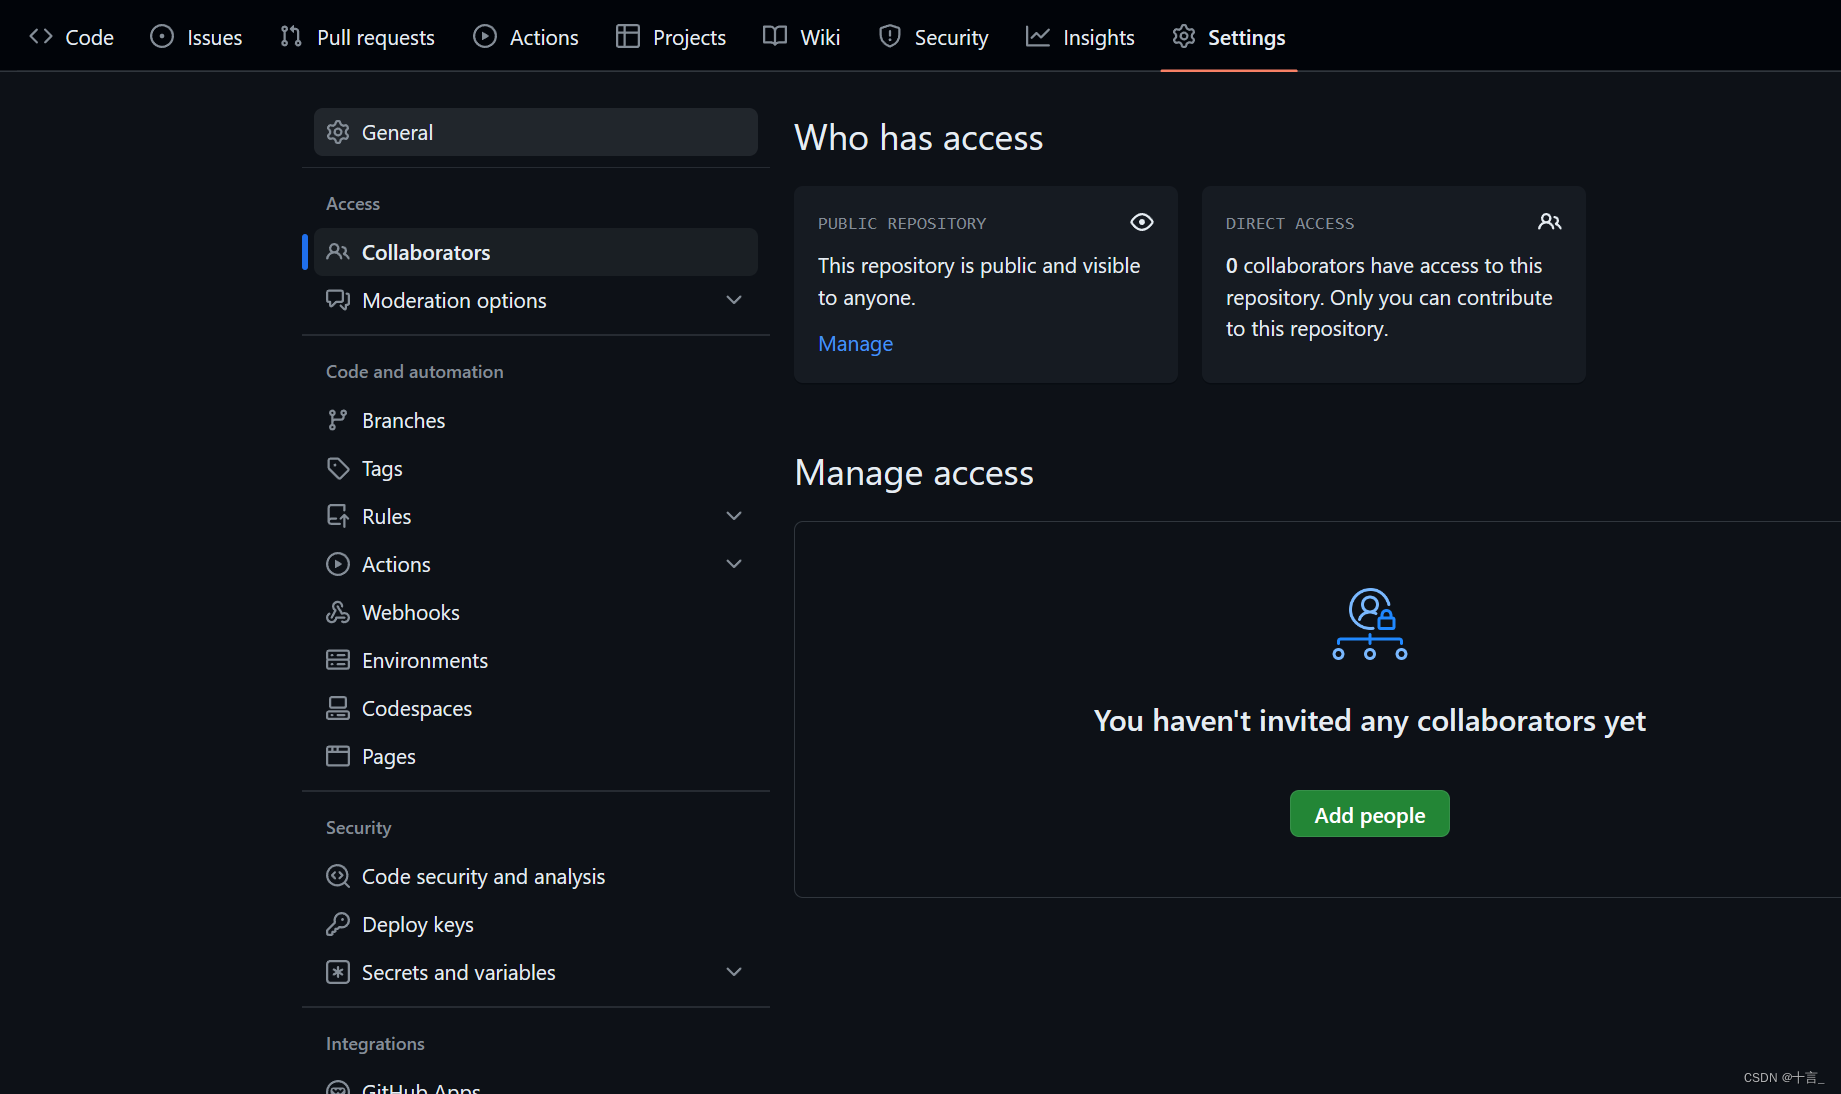
Task: Click the Projects table icon
Action: (628, 37)
